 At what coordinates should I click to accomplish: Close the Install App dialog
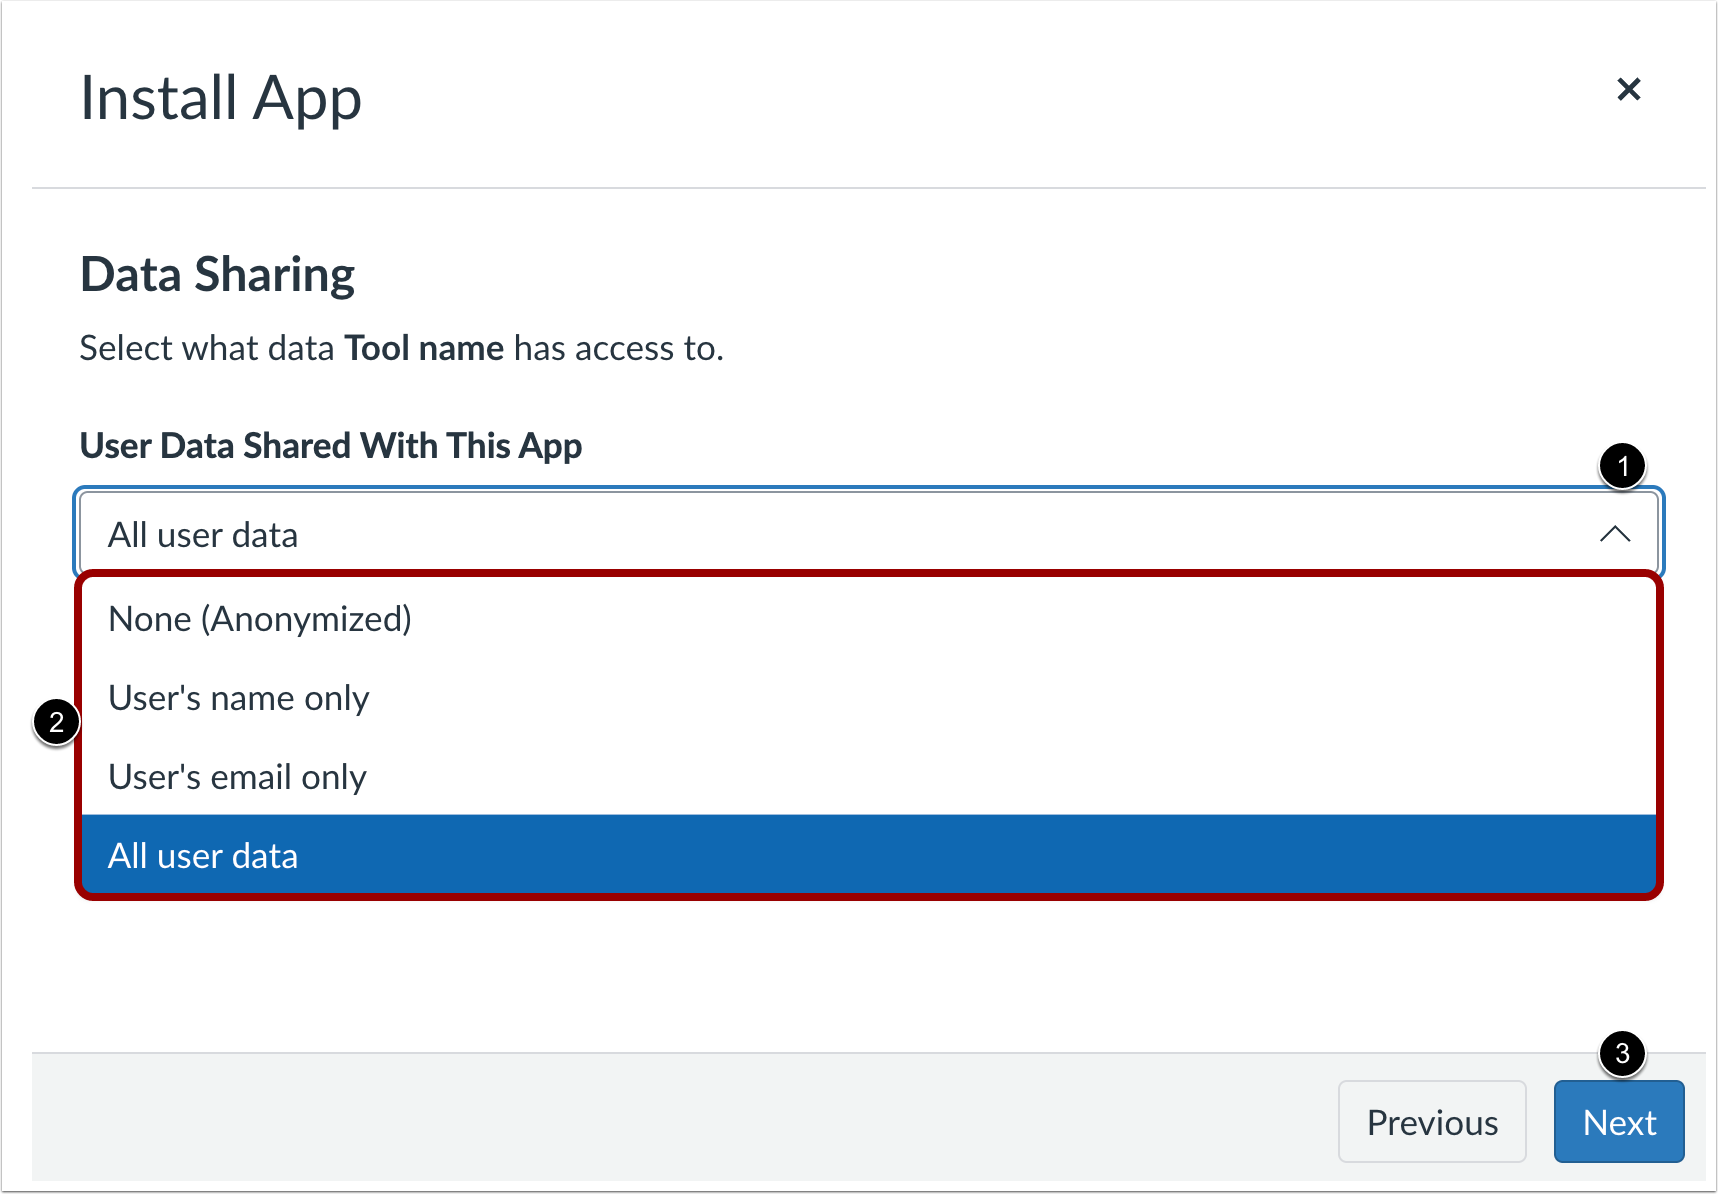tap(1629, 89)
